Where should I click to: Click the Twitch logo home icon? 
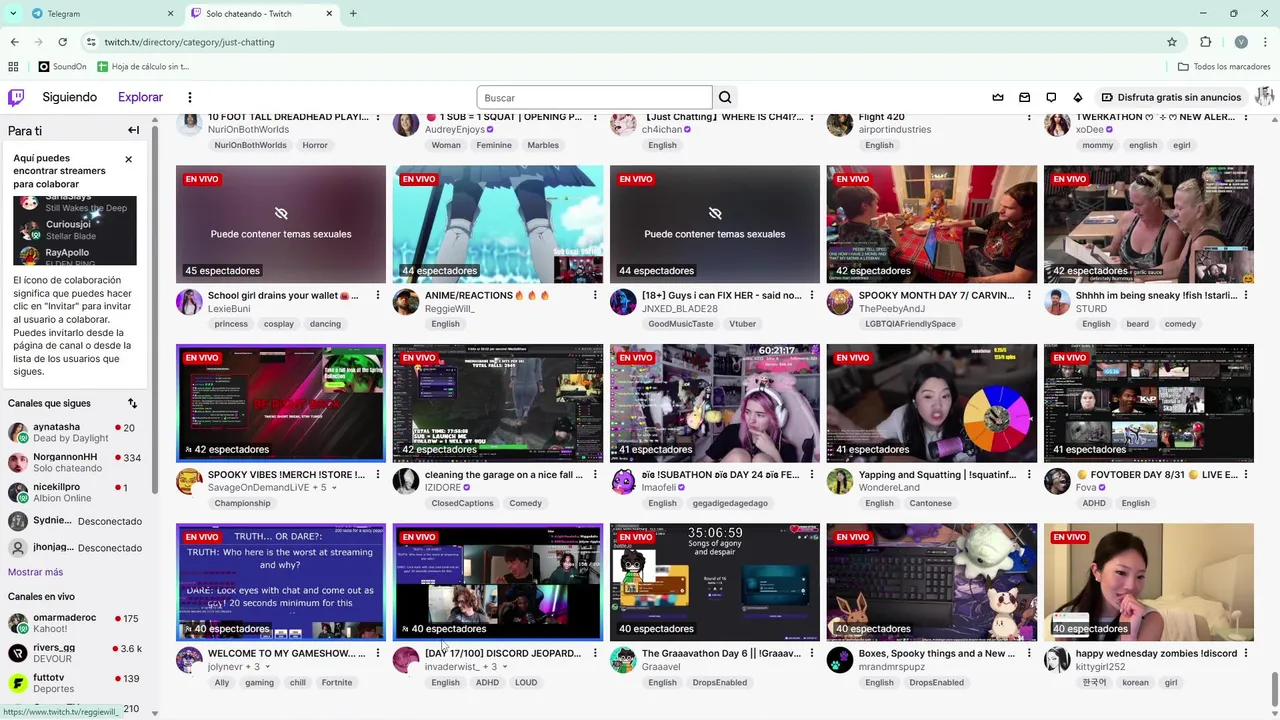tap(16, 97)
